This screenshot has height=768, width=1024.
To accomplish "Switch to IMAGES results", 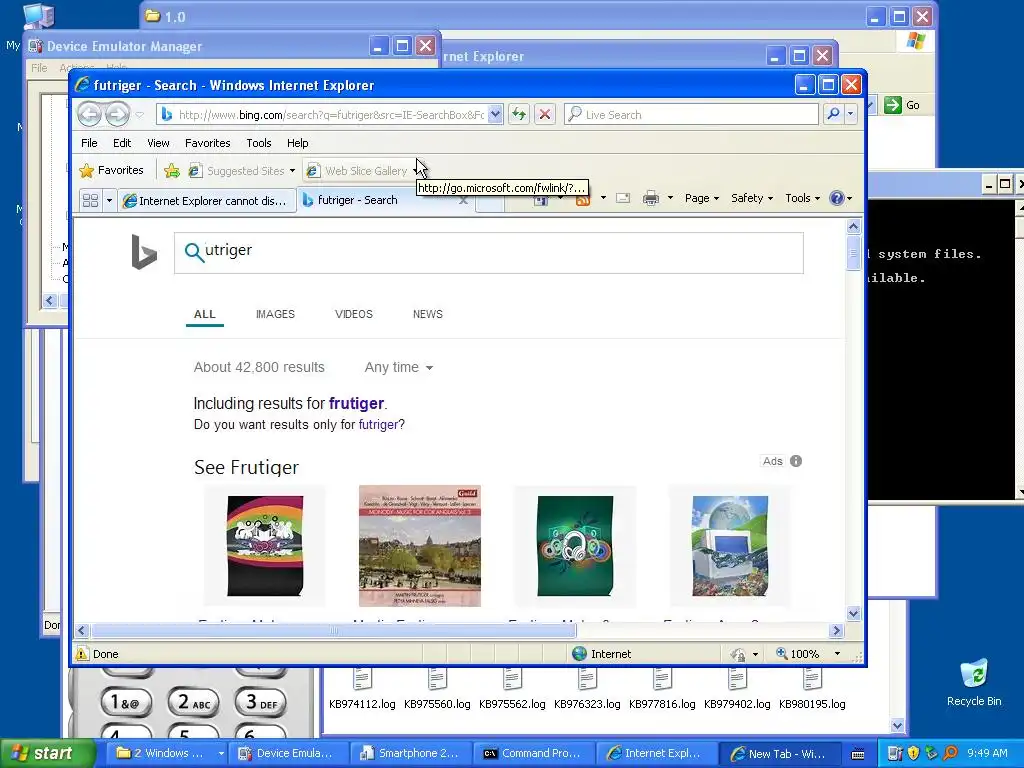I will (275, 314).
